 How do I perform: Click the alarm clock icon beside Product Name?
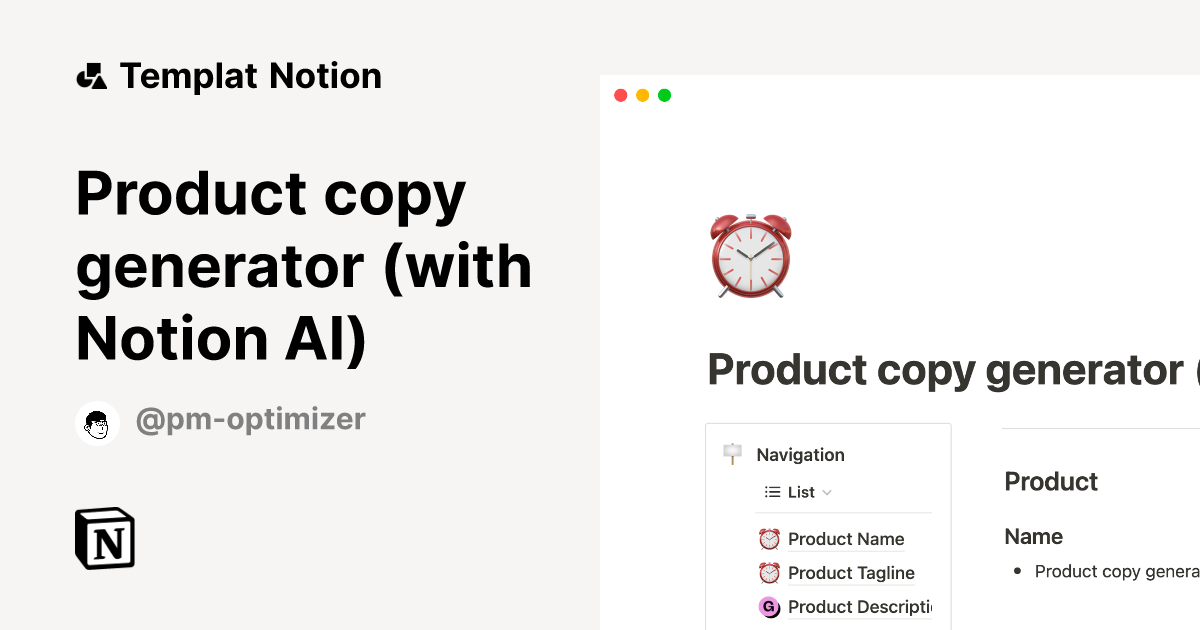point(769,538)
